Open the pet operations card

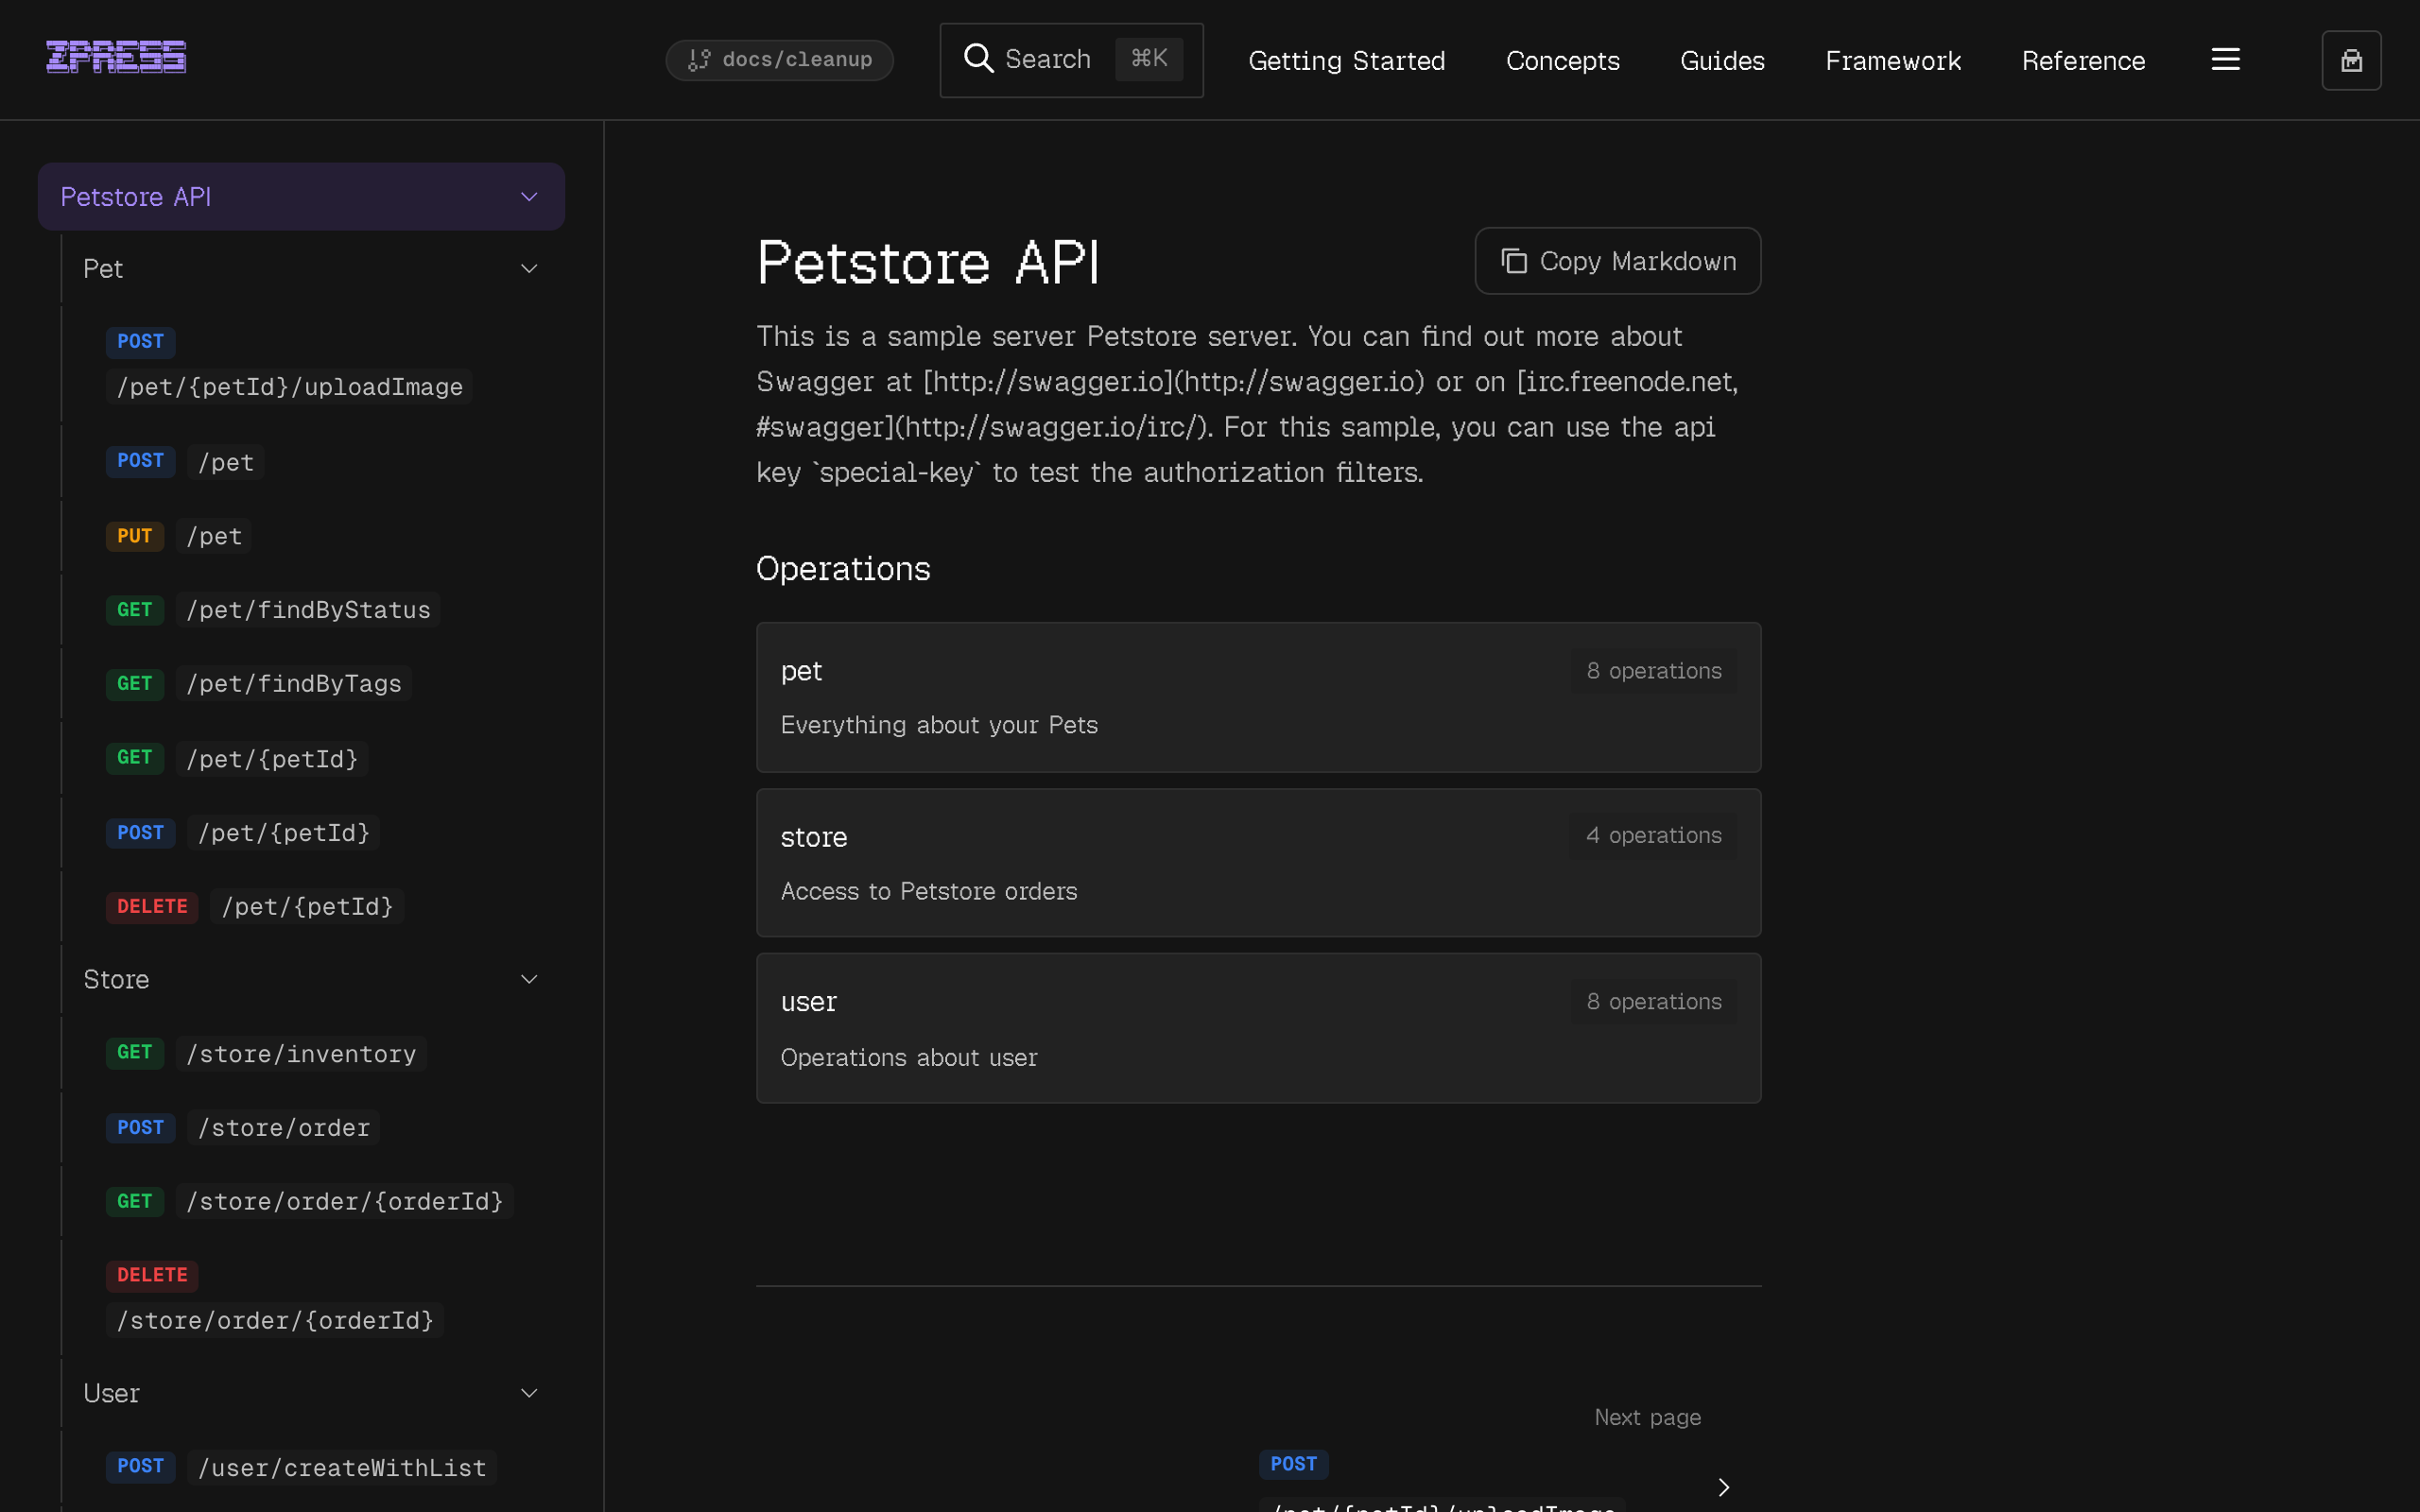1258,697
